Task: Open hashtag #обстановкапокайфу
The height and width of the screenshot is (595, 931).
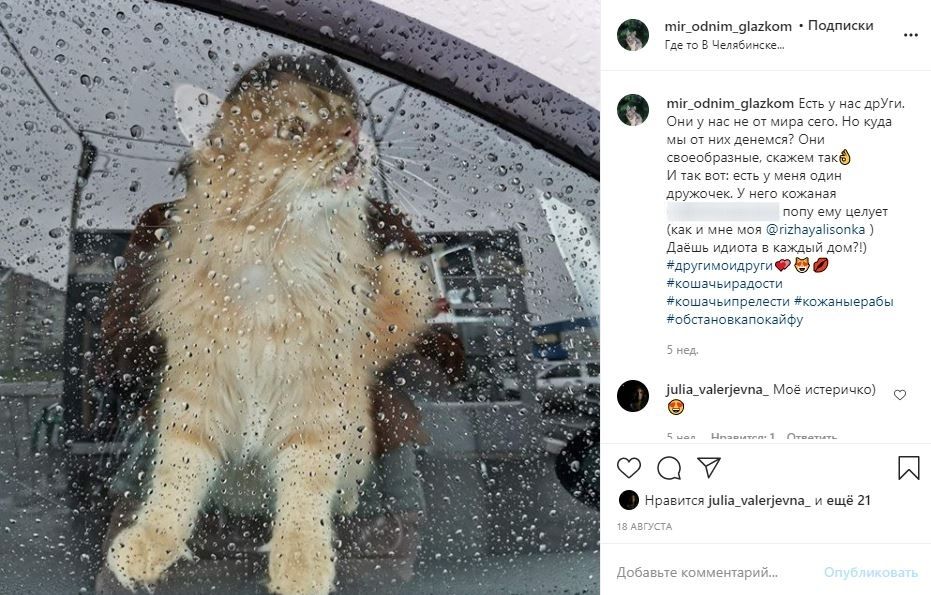Action: coord(734,319)
